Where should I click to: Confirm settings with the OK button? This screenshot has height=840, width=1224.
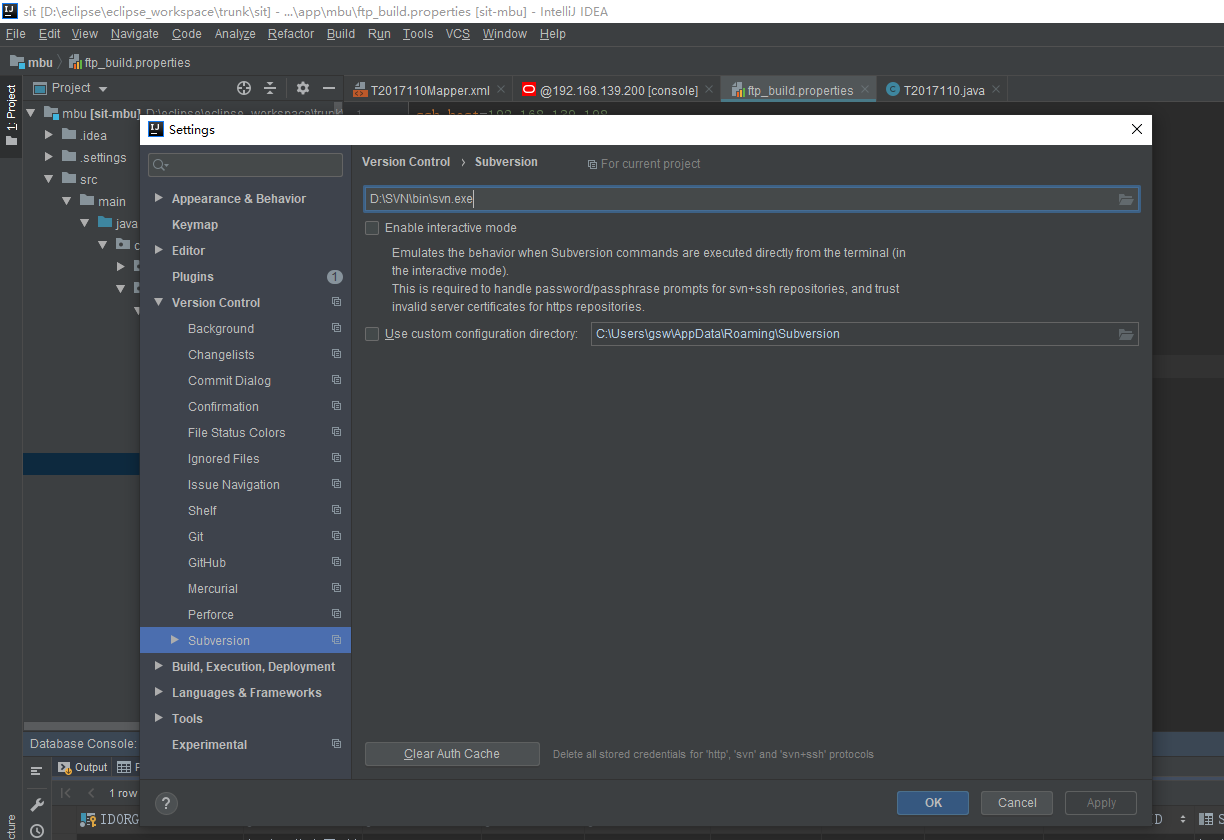tap(932, 802)
